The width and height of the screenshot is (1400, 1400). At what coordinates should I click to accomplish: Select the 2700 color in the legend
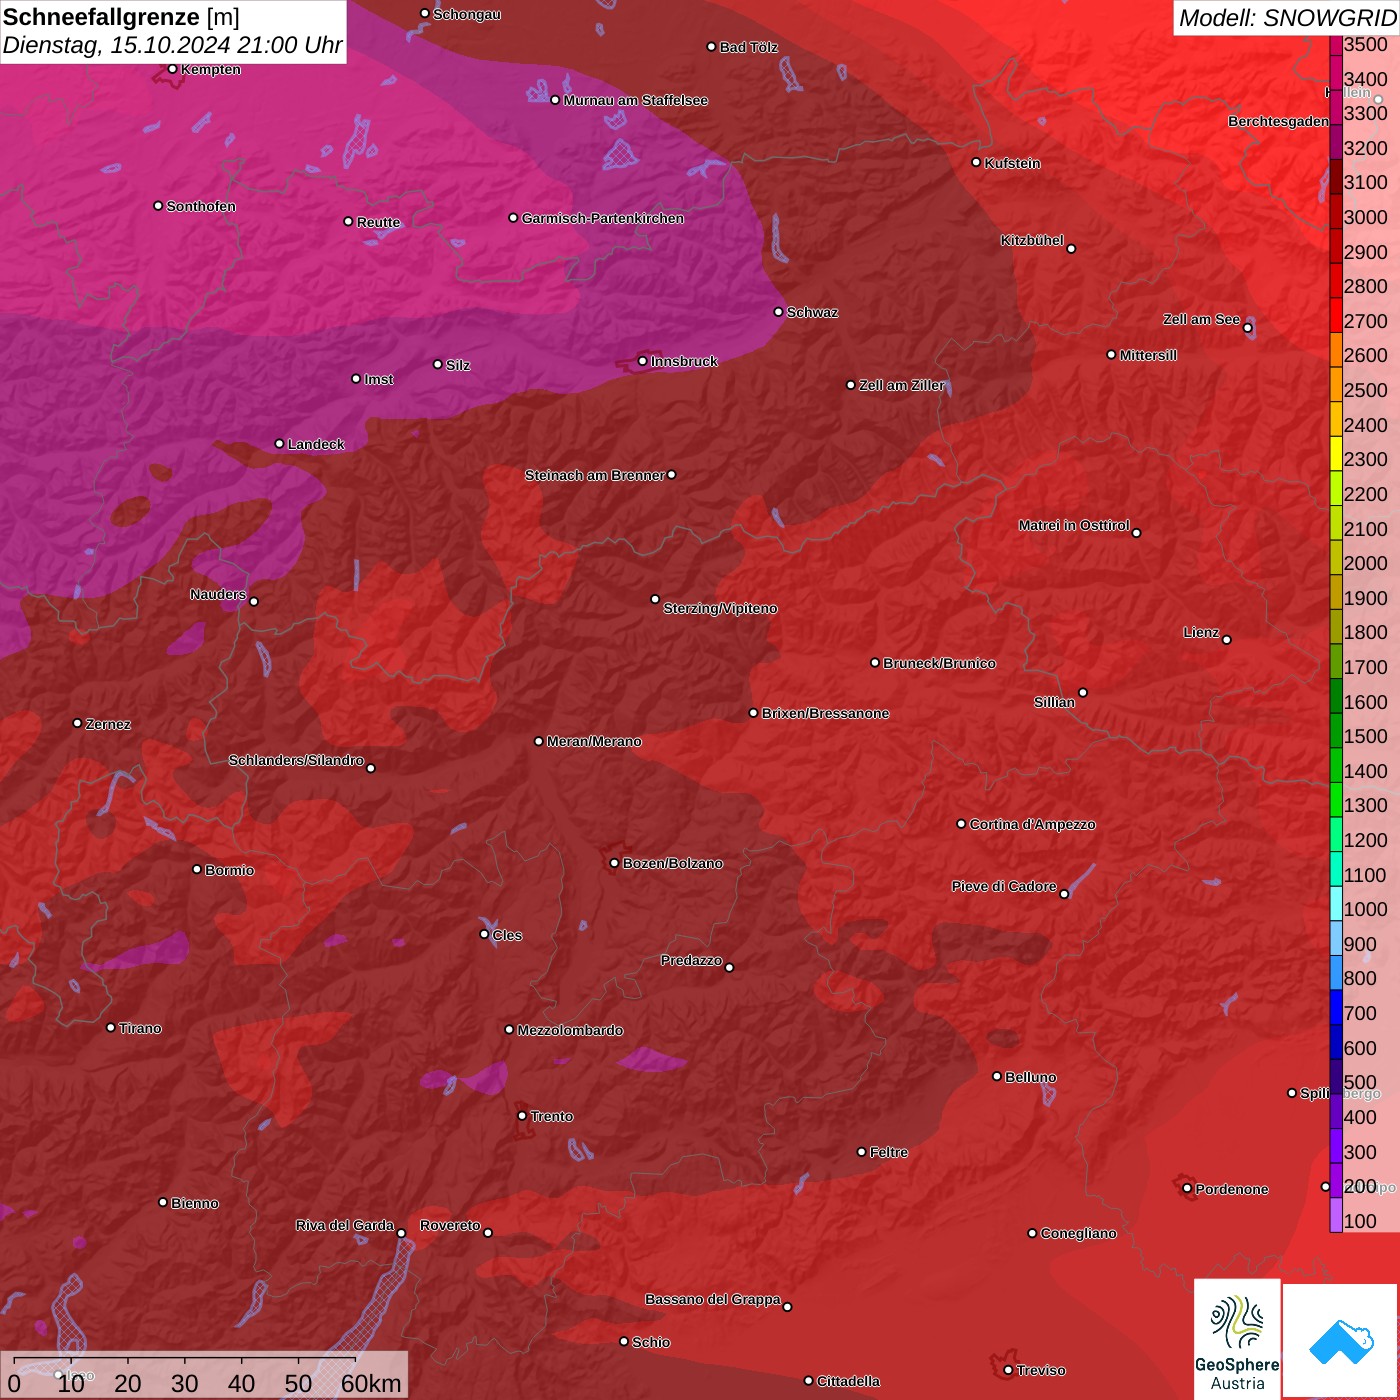pos(1336,314)
